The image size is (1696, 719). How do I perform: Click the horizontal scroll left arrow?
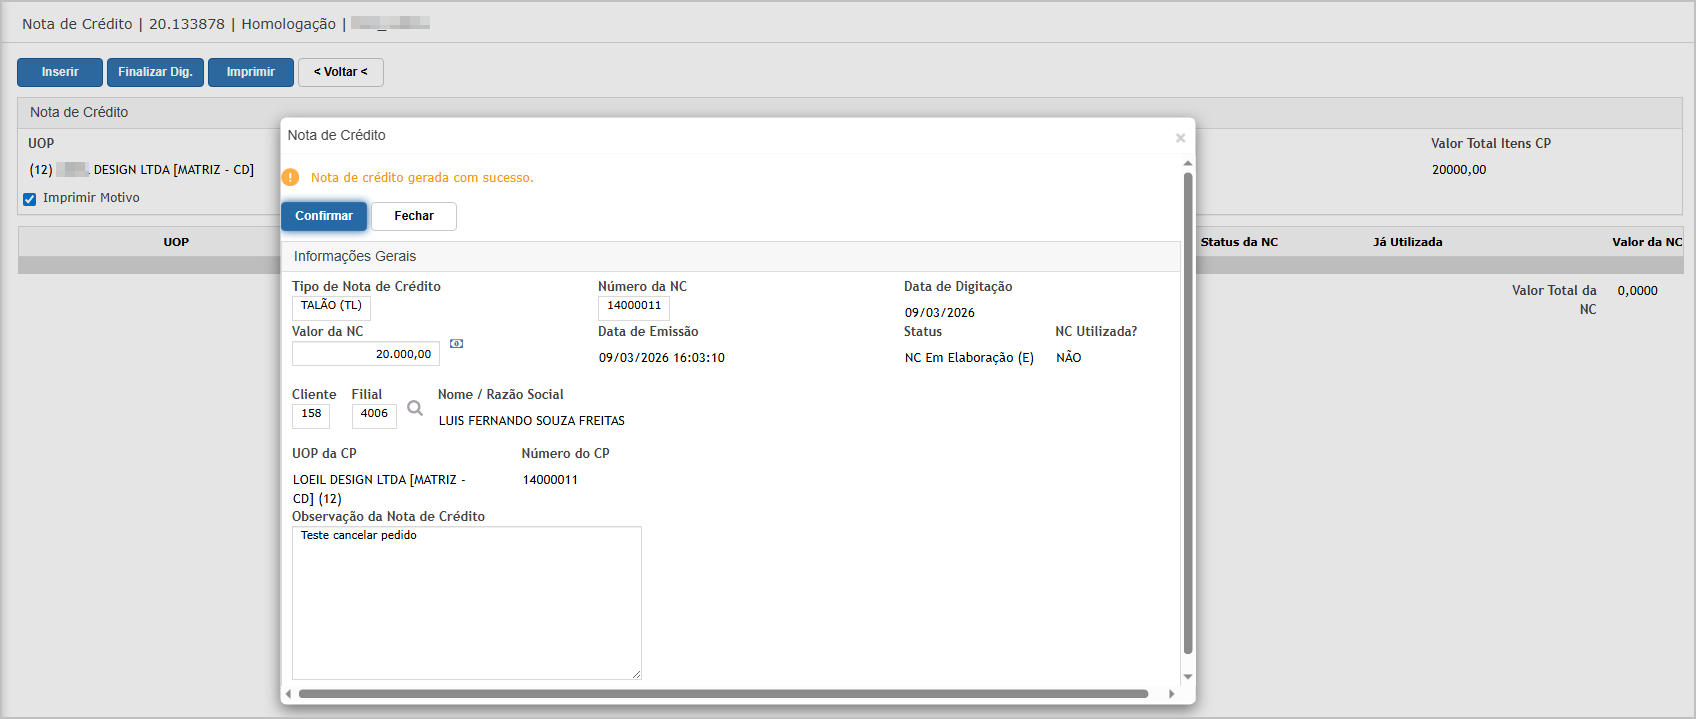click(x=289, y=694)
